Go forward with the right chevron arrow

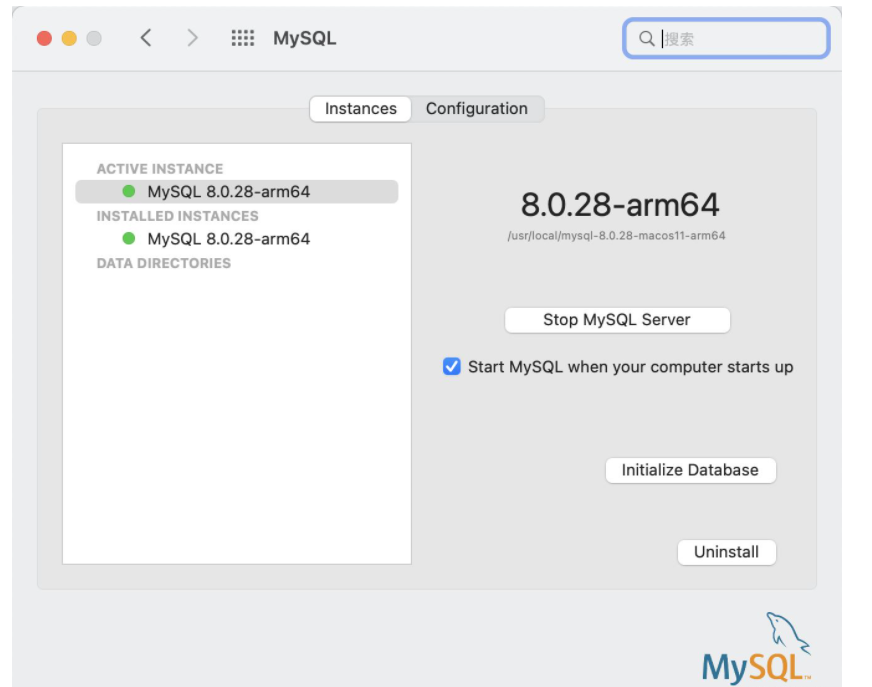[x=192, y=38]
